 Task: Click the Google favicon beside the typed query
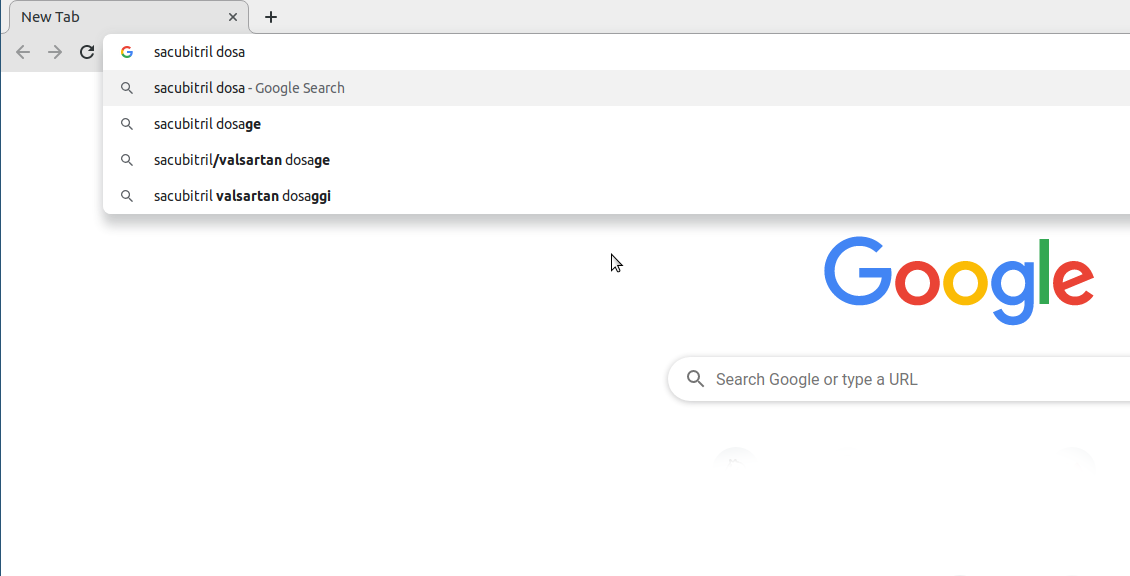pos(127,51)
